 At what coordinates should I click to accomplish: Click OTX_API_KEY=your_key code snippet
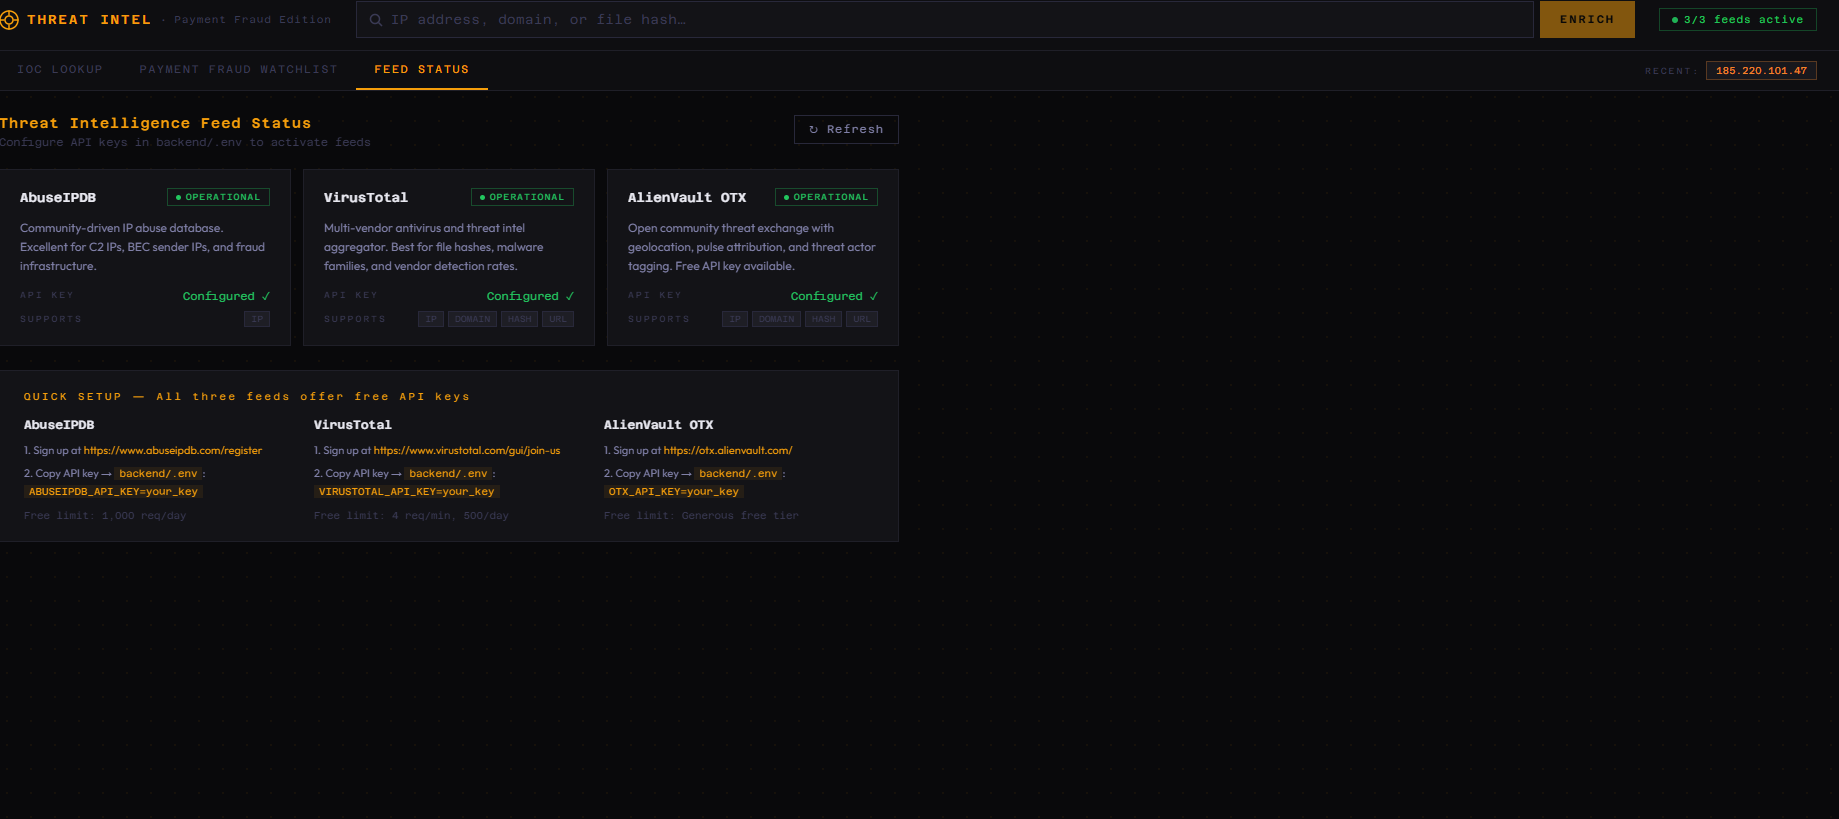[674, 492]
